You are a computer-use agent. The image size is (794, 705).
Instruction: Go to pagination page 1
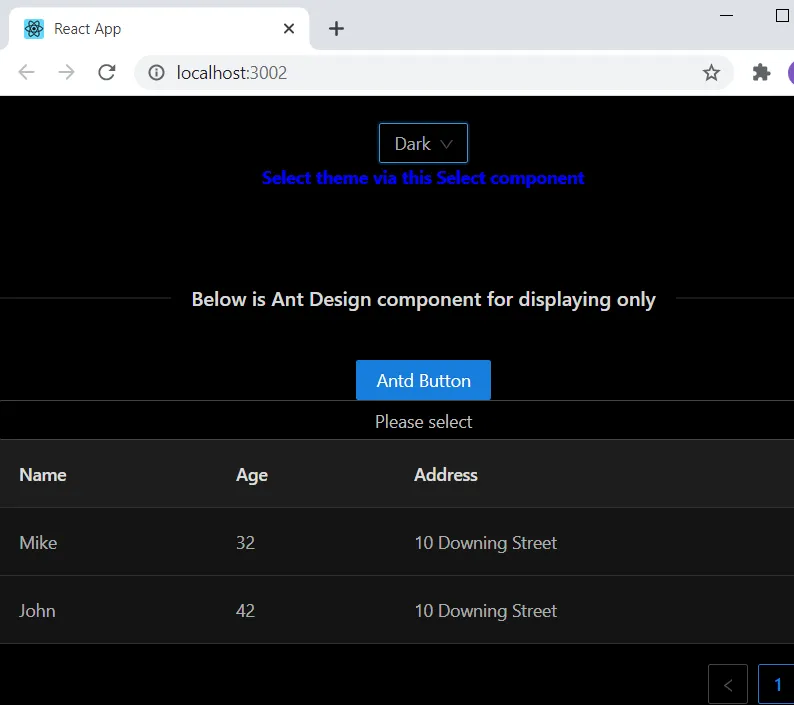777,685
